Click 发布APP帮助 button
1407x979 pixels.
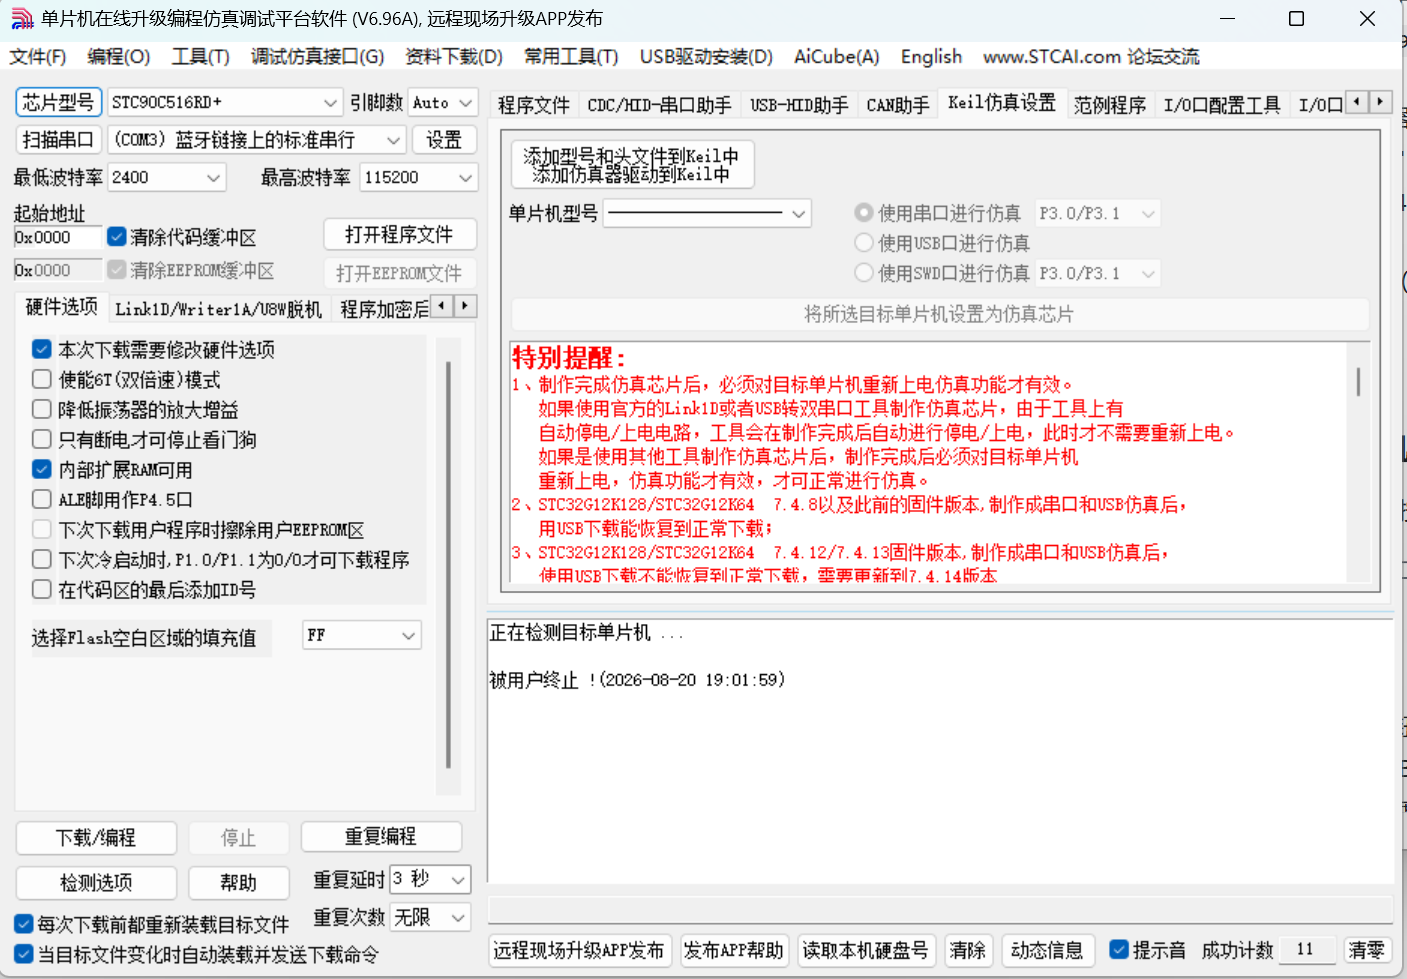point(734,950)
